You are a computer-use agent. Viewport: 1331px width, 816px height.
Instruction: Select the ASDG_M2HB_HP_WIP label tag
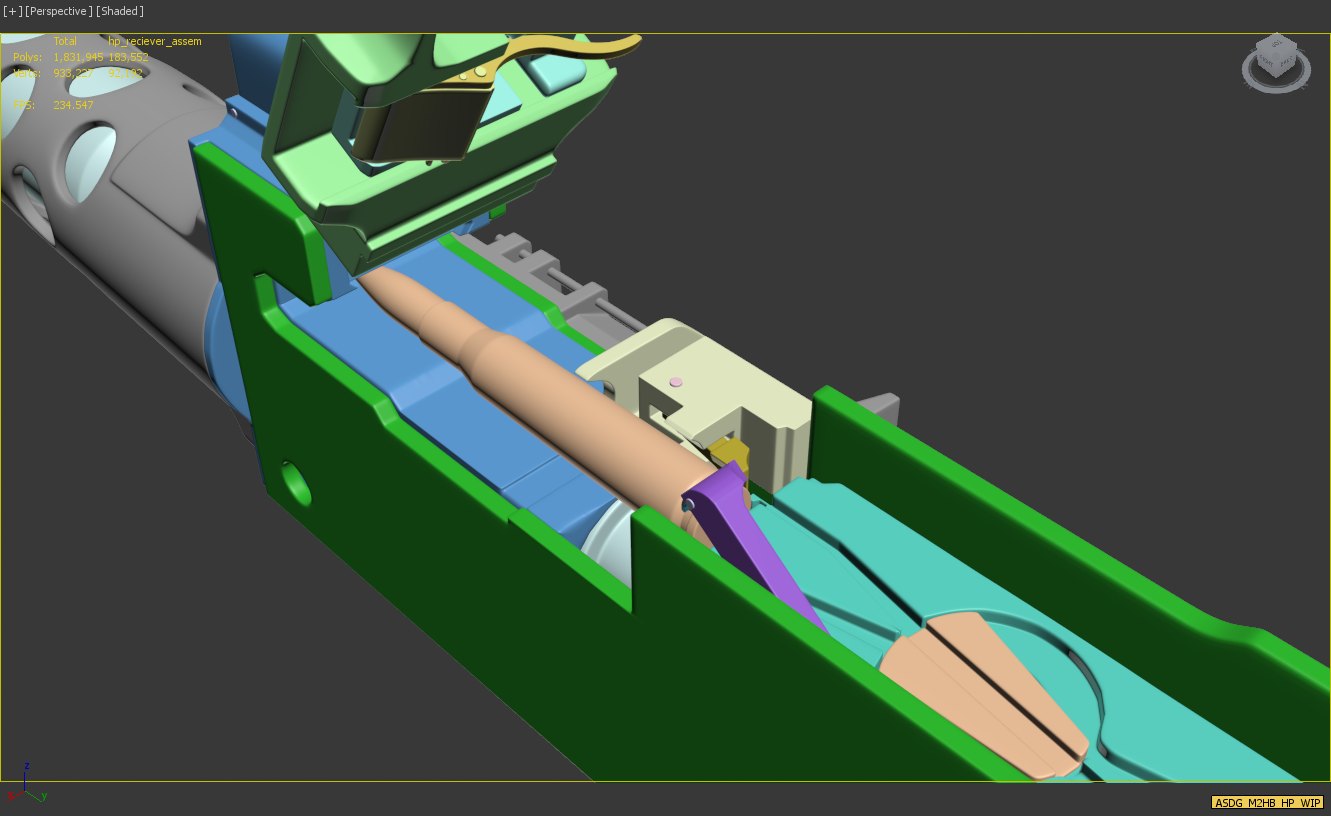pyautogui.click(x=1267, y=802)
